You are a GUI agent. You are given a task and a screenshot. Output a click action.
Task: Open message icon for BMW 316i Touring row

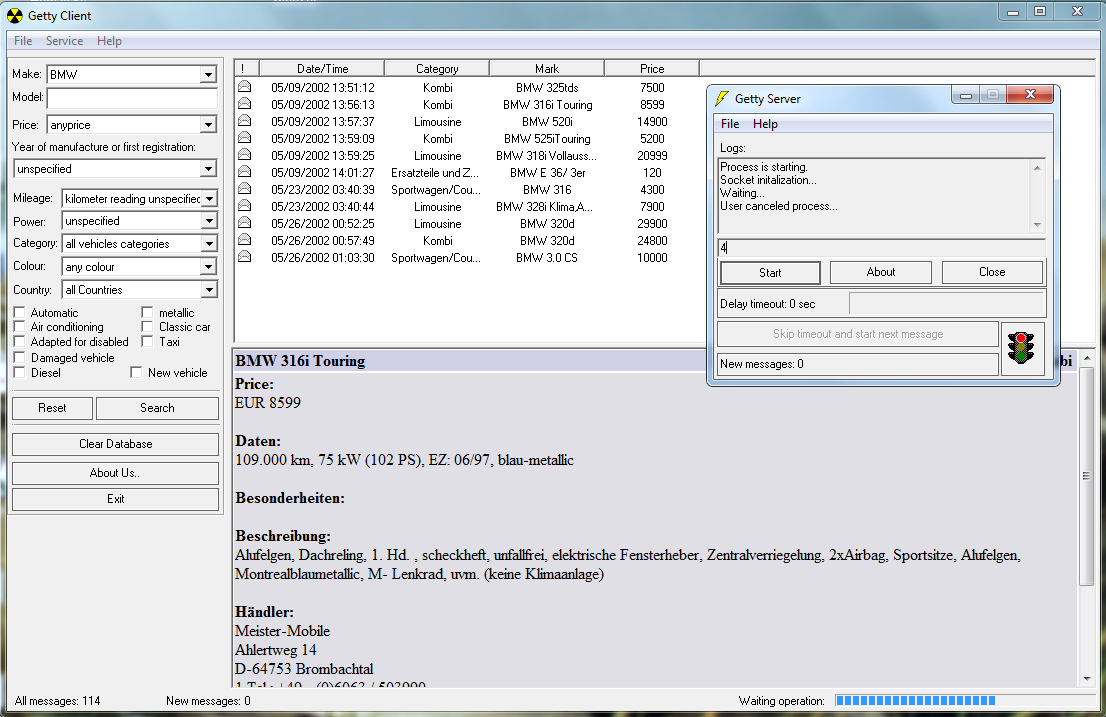[x=244, y=104]
